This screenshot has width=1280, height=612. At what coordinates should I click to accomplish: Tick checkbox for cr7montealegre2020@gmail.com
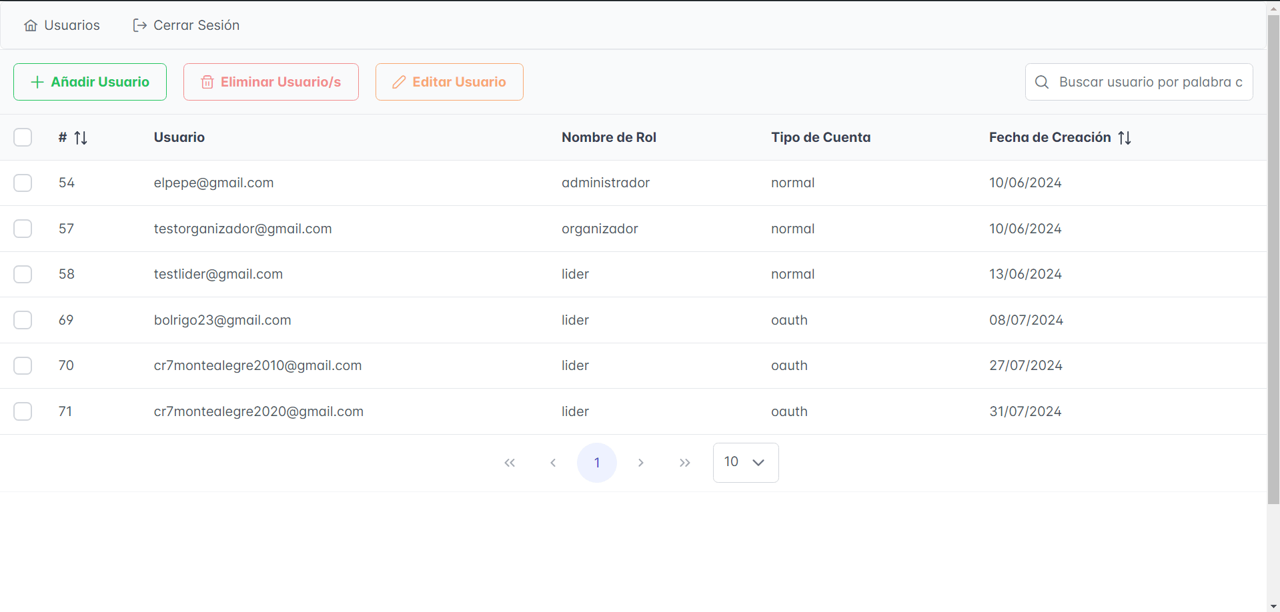coord(23,411)
